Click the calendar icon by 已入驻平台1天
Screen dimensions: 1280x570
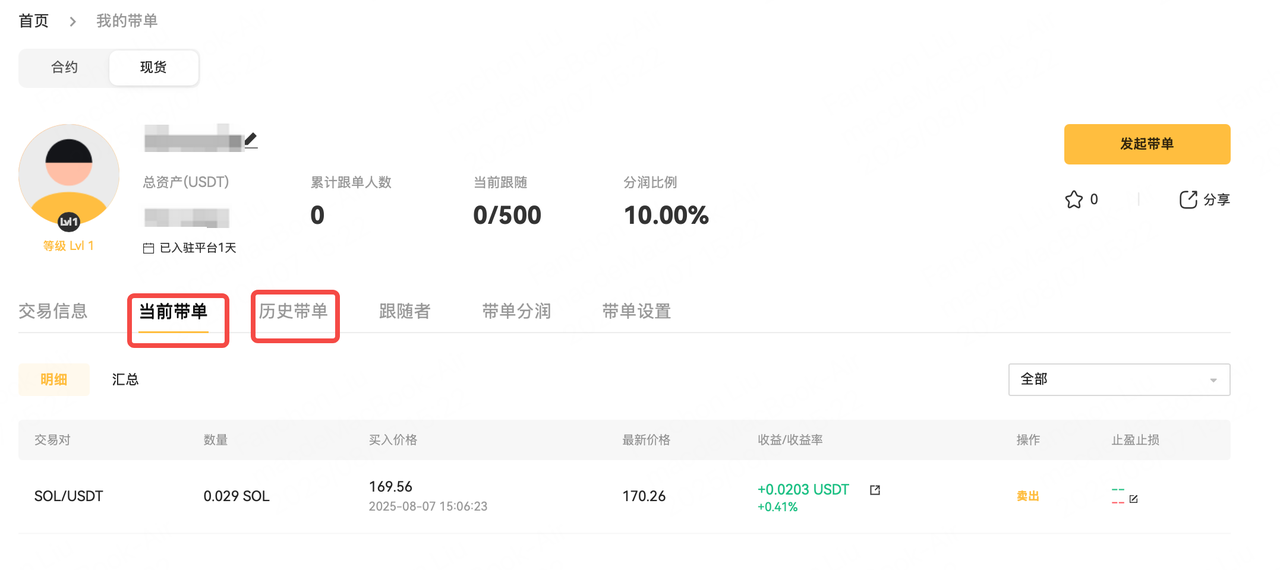pos(149,248)
